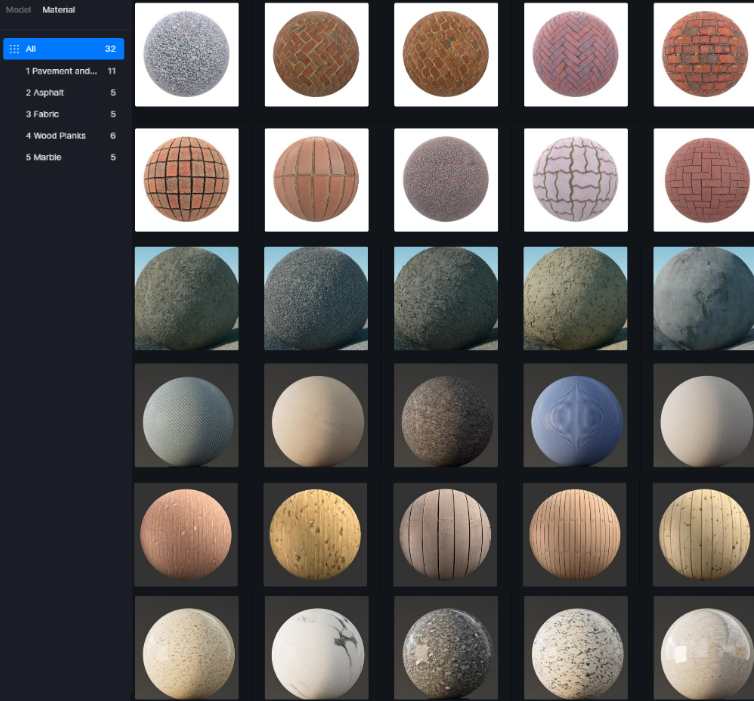The width and height of the screenshot is (754, 701).
Task: Select the pink-blue herringbone brick sphere
Action: (576, 55)
